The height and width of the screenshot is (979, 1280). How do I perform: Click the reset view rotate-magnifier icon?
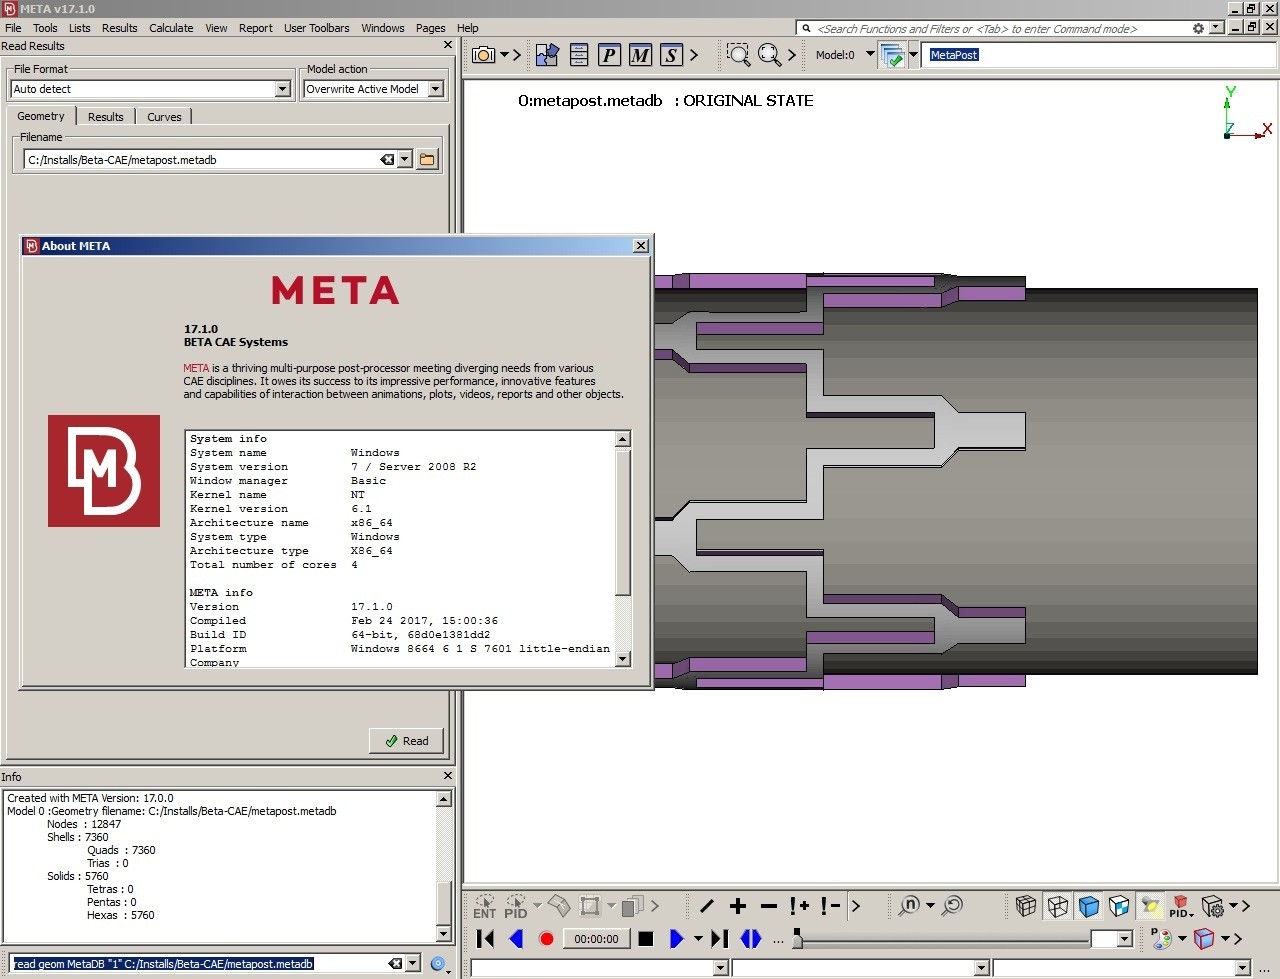952,906
